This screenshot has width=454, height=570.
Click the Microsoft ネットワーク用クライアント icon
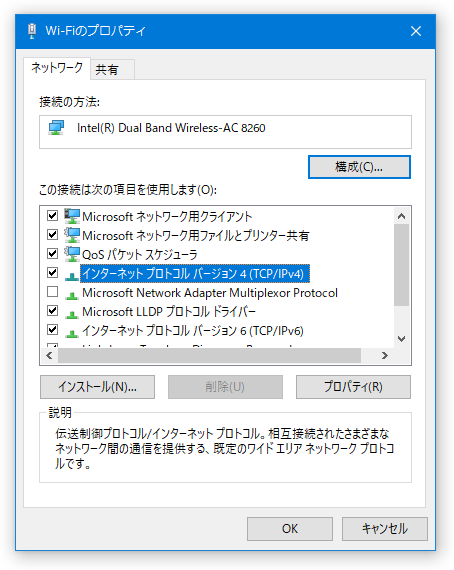click(72, 216)
